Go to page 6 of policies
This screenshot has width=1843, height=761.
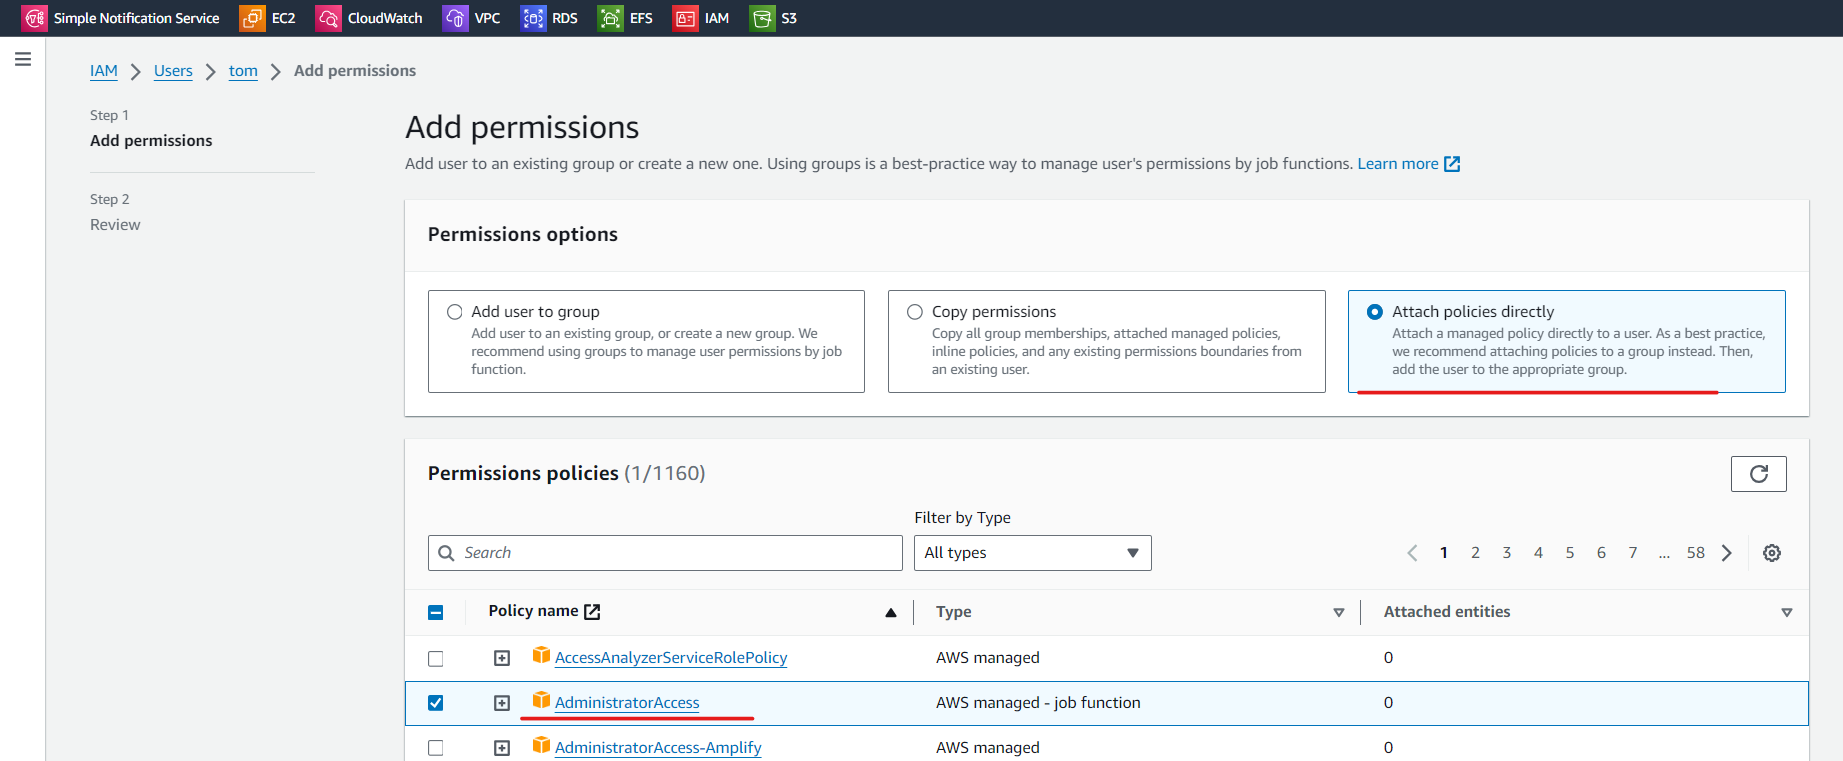click(x=1601, y=553)
